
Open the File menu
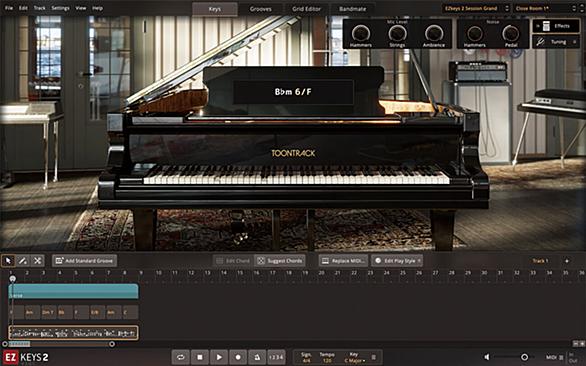coord(9,8)
